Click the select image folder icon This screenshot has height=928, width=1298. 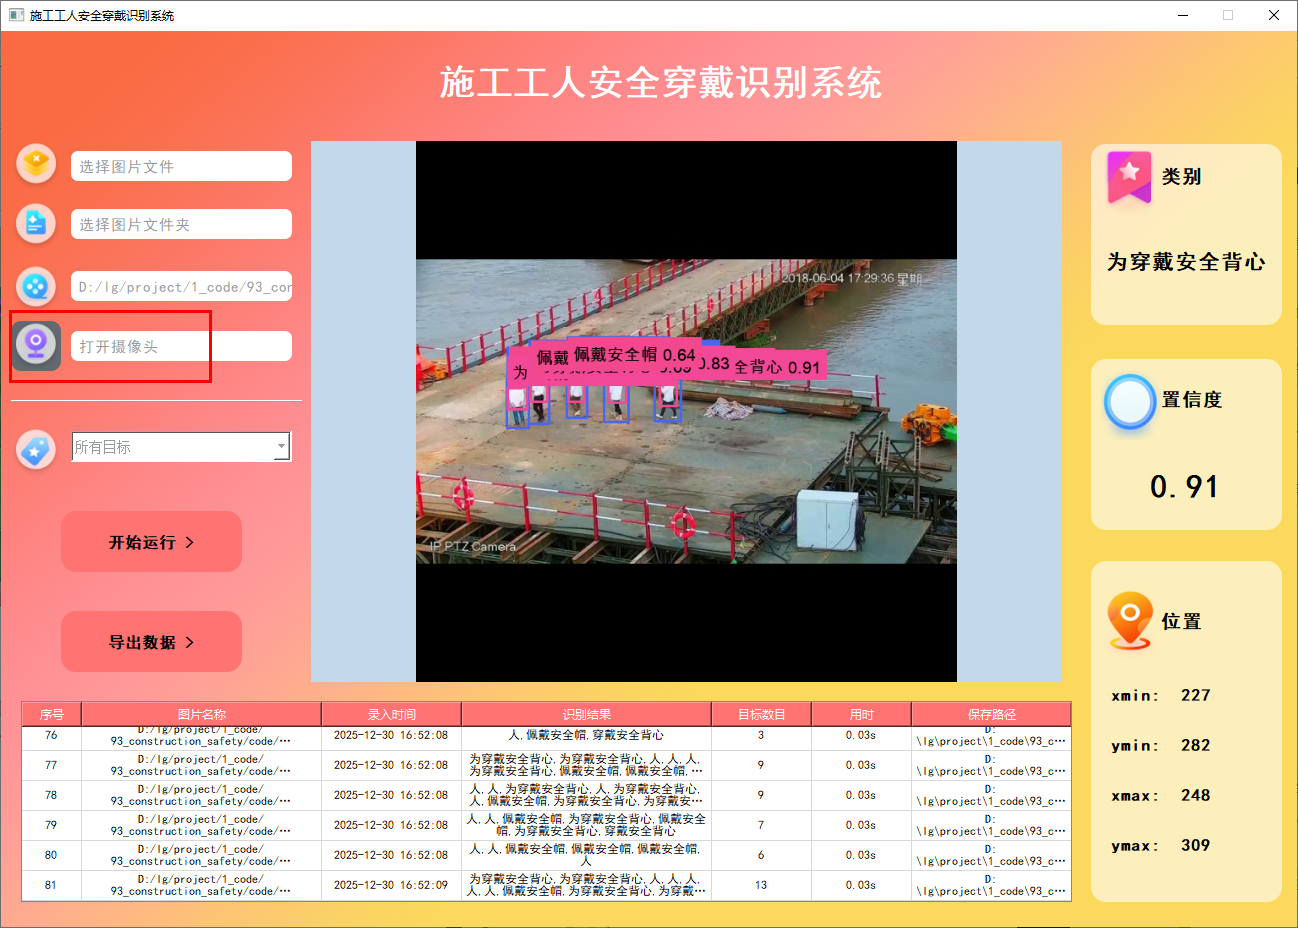(x=36, y=223)
